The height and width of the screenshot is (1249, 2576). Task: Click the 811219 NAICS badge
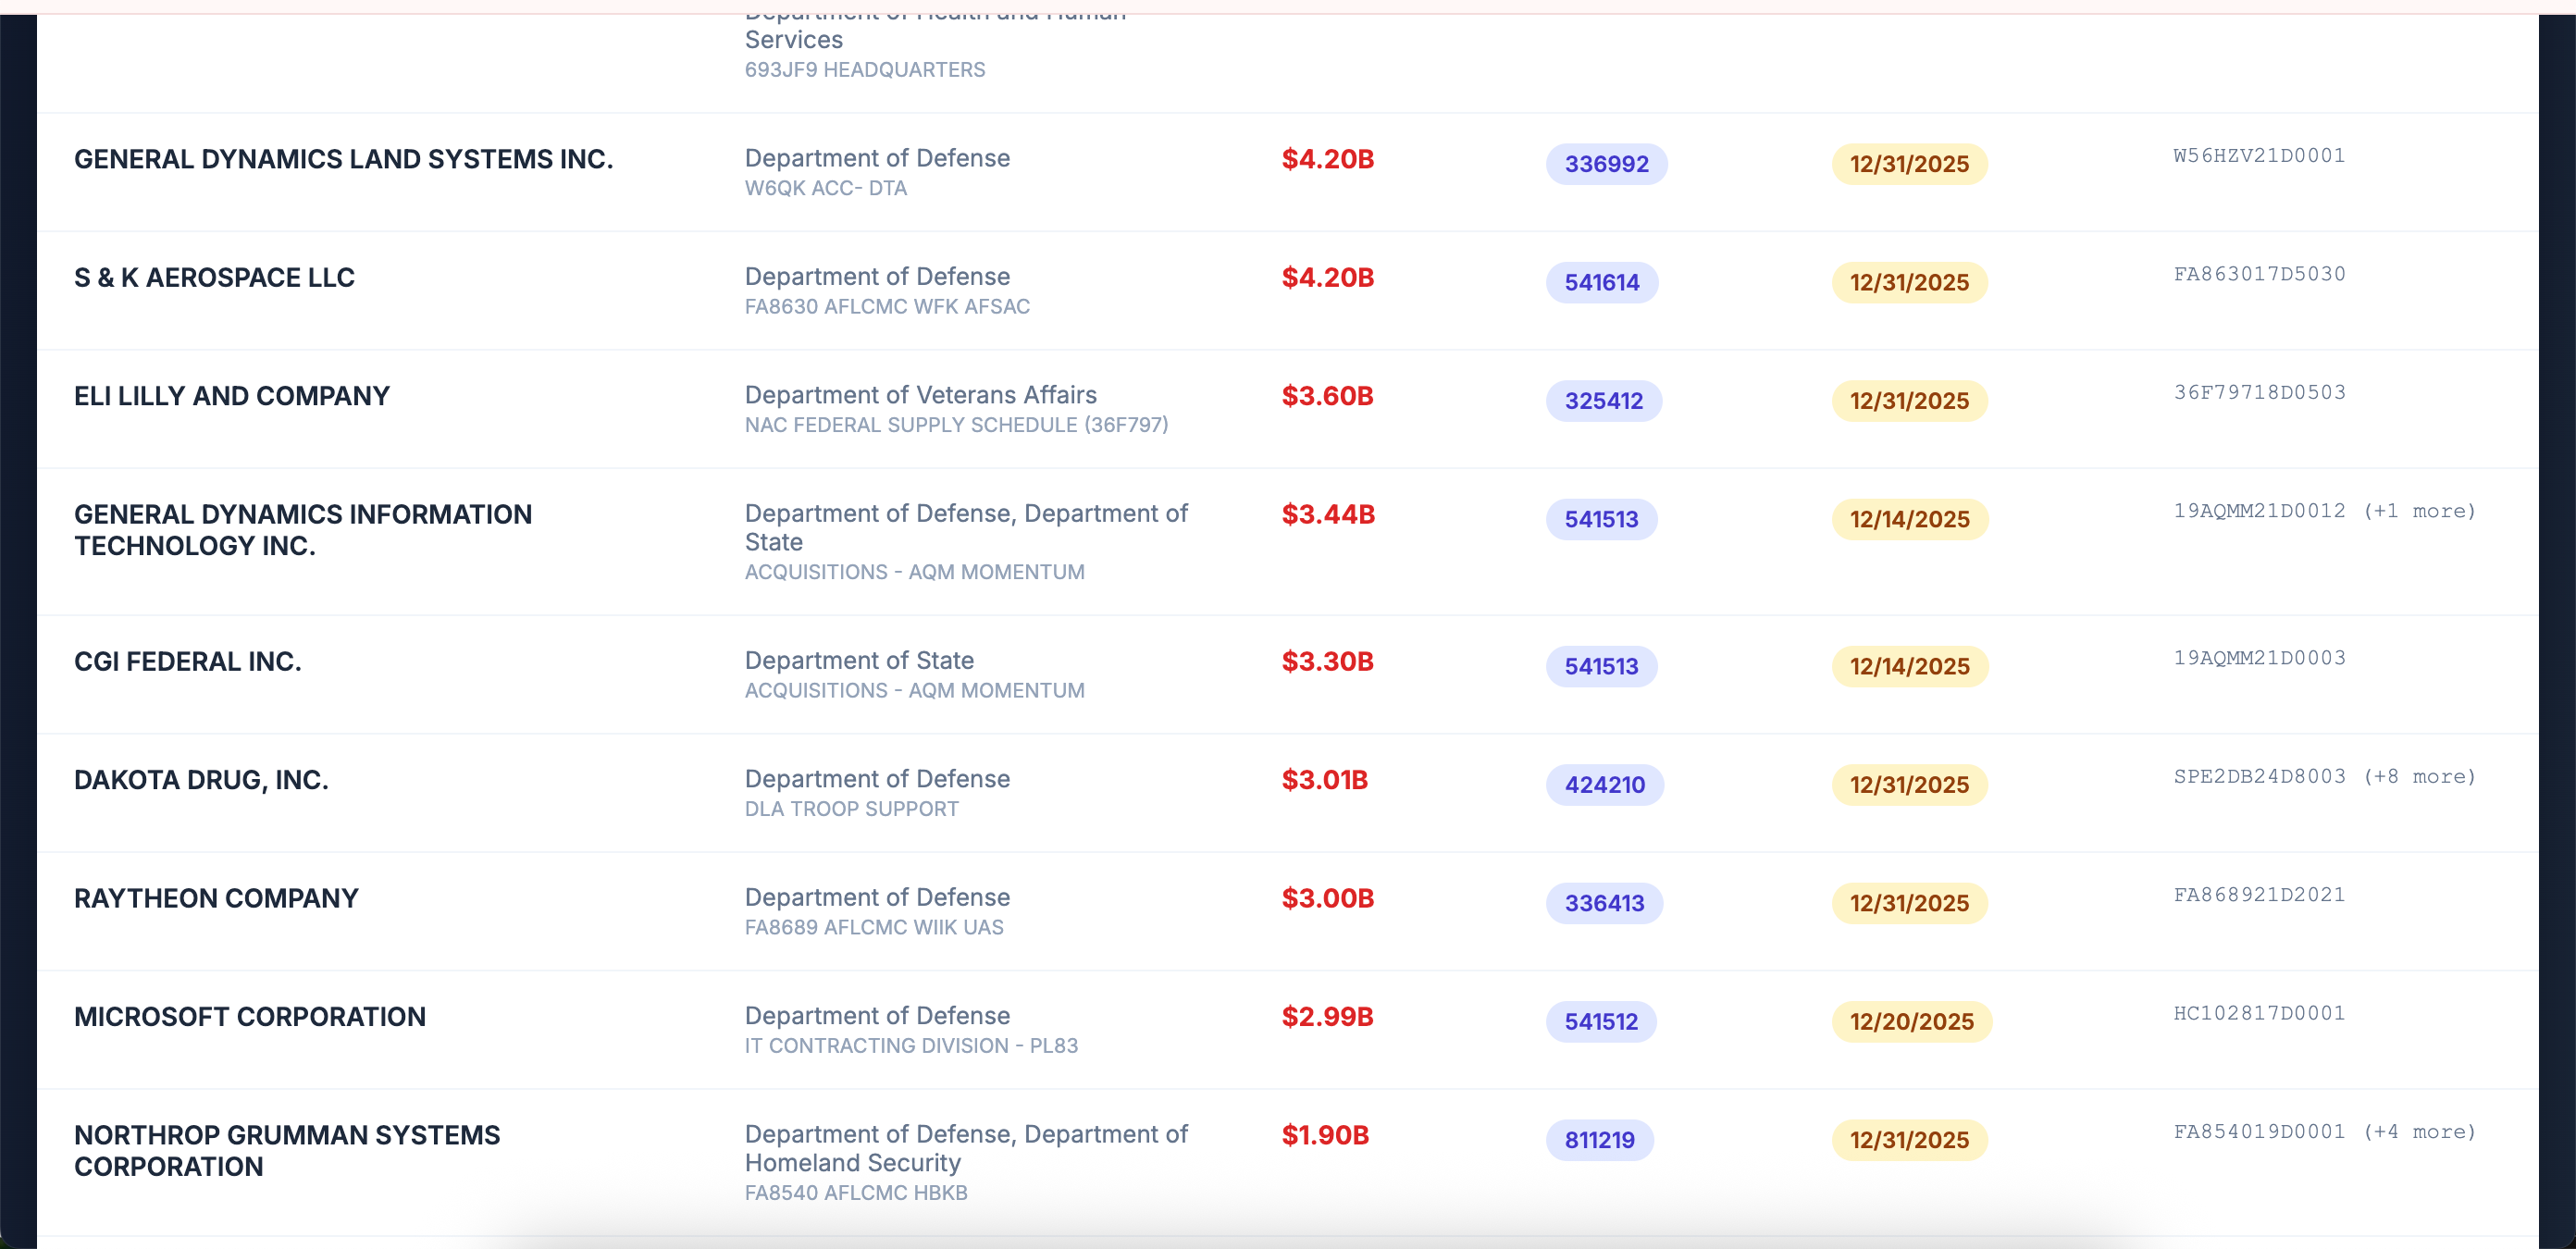1598,1140
